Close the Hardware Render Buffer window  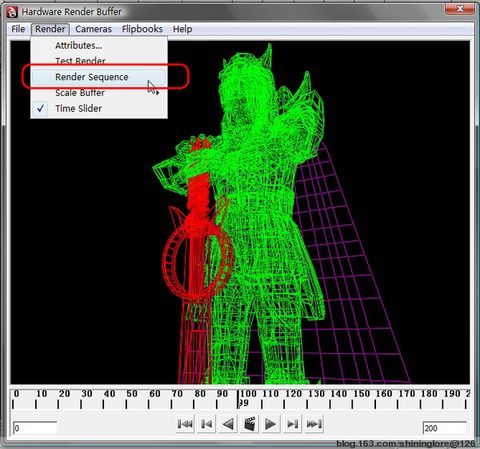[460, 9]
